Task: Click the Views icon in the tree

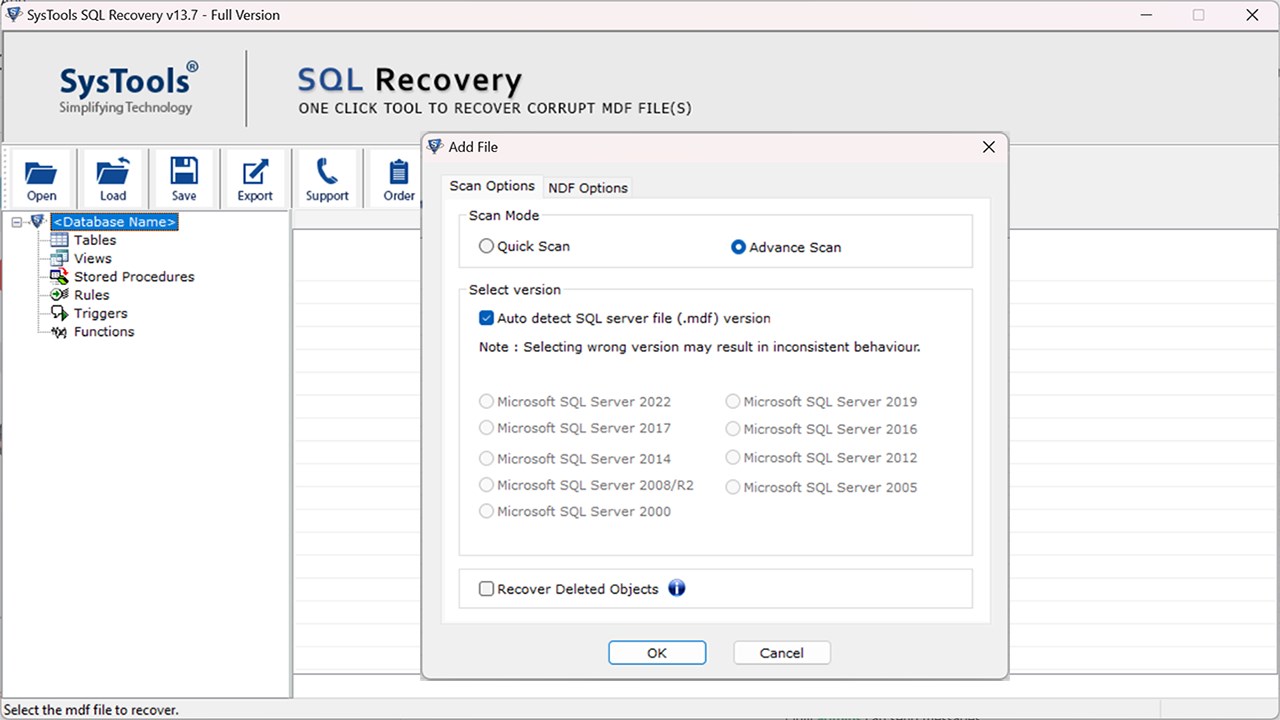Action: (59, 258)
